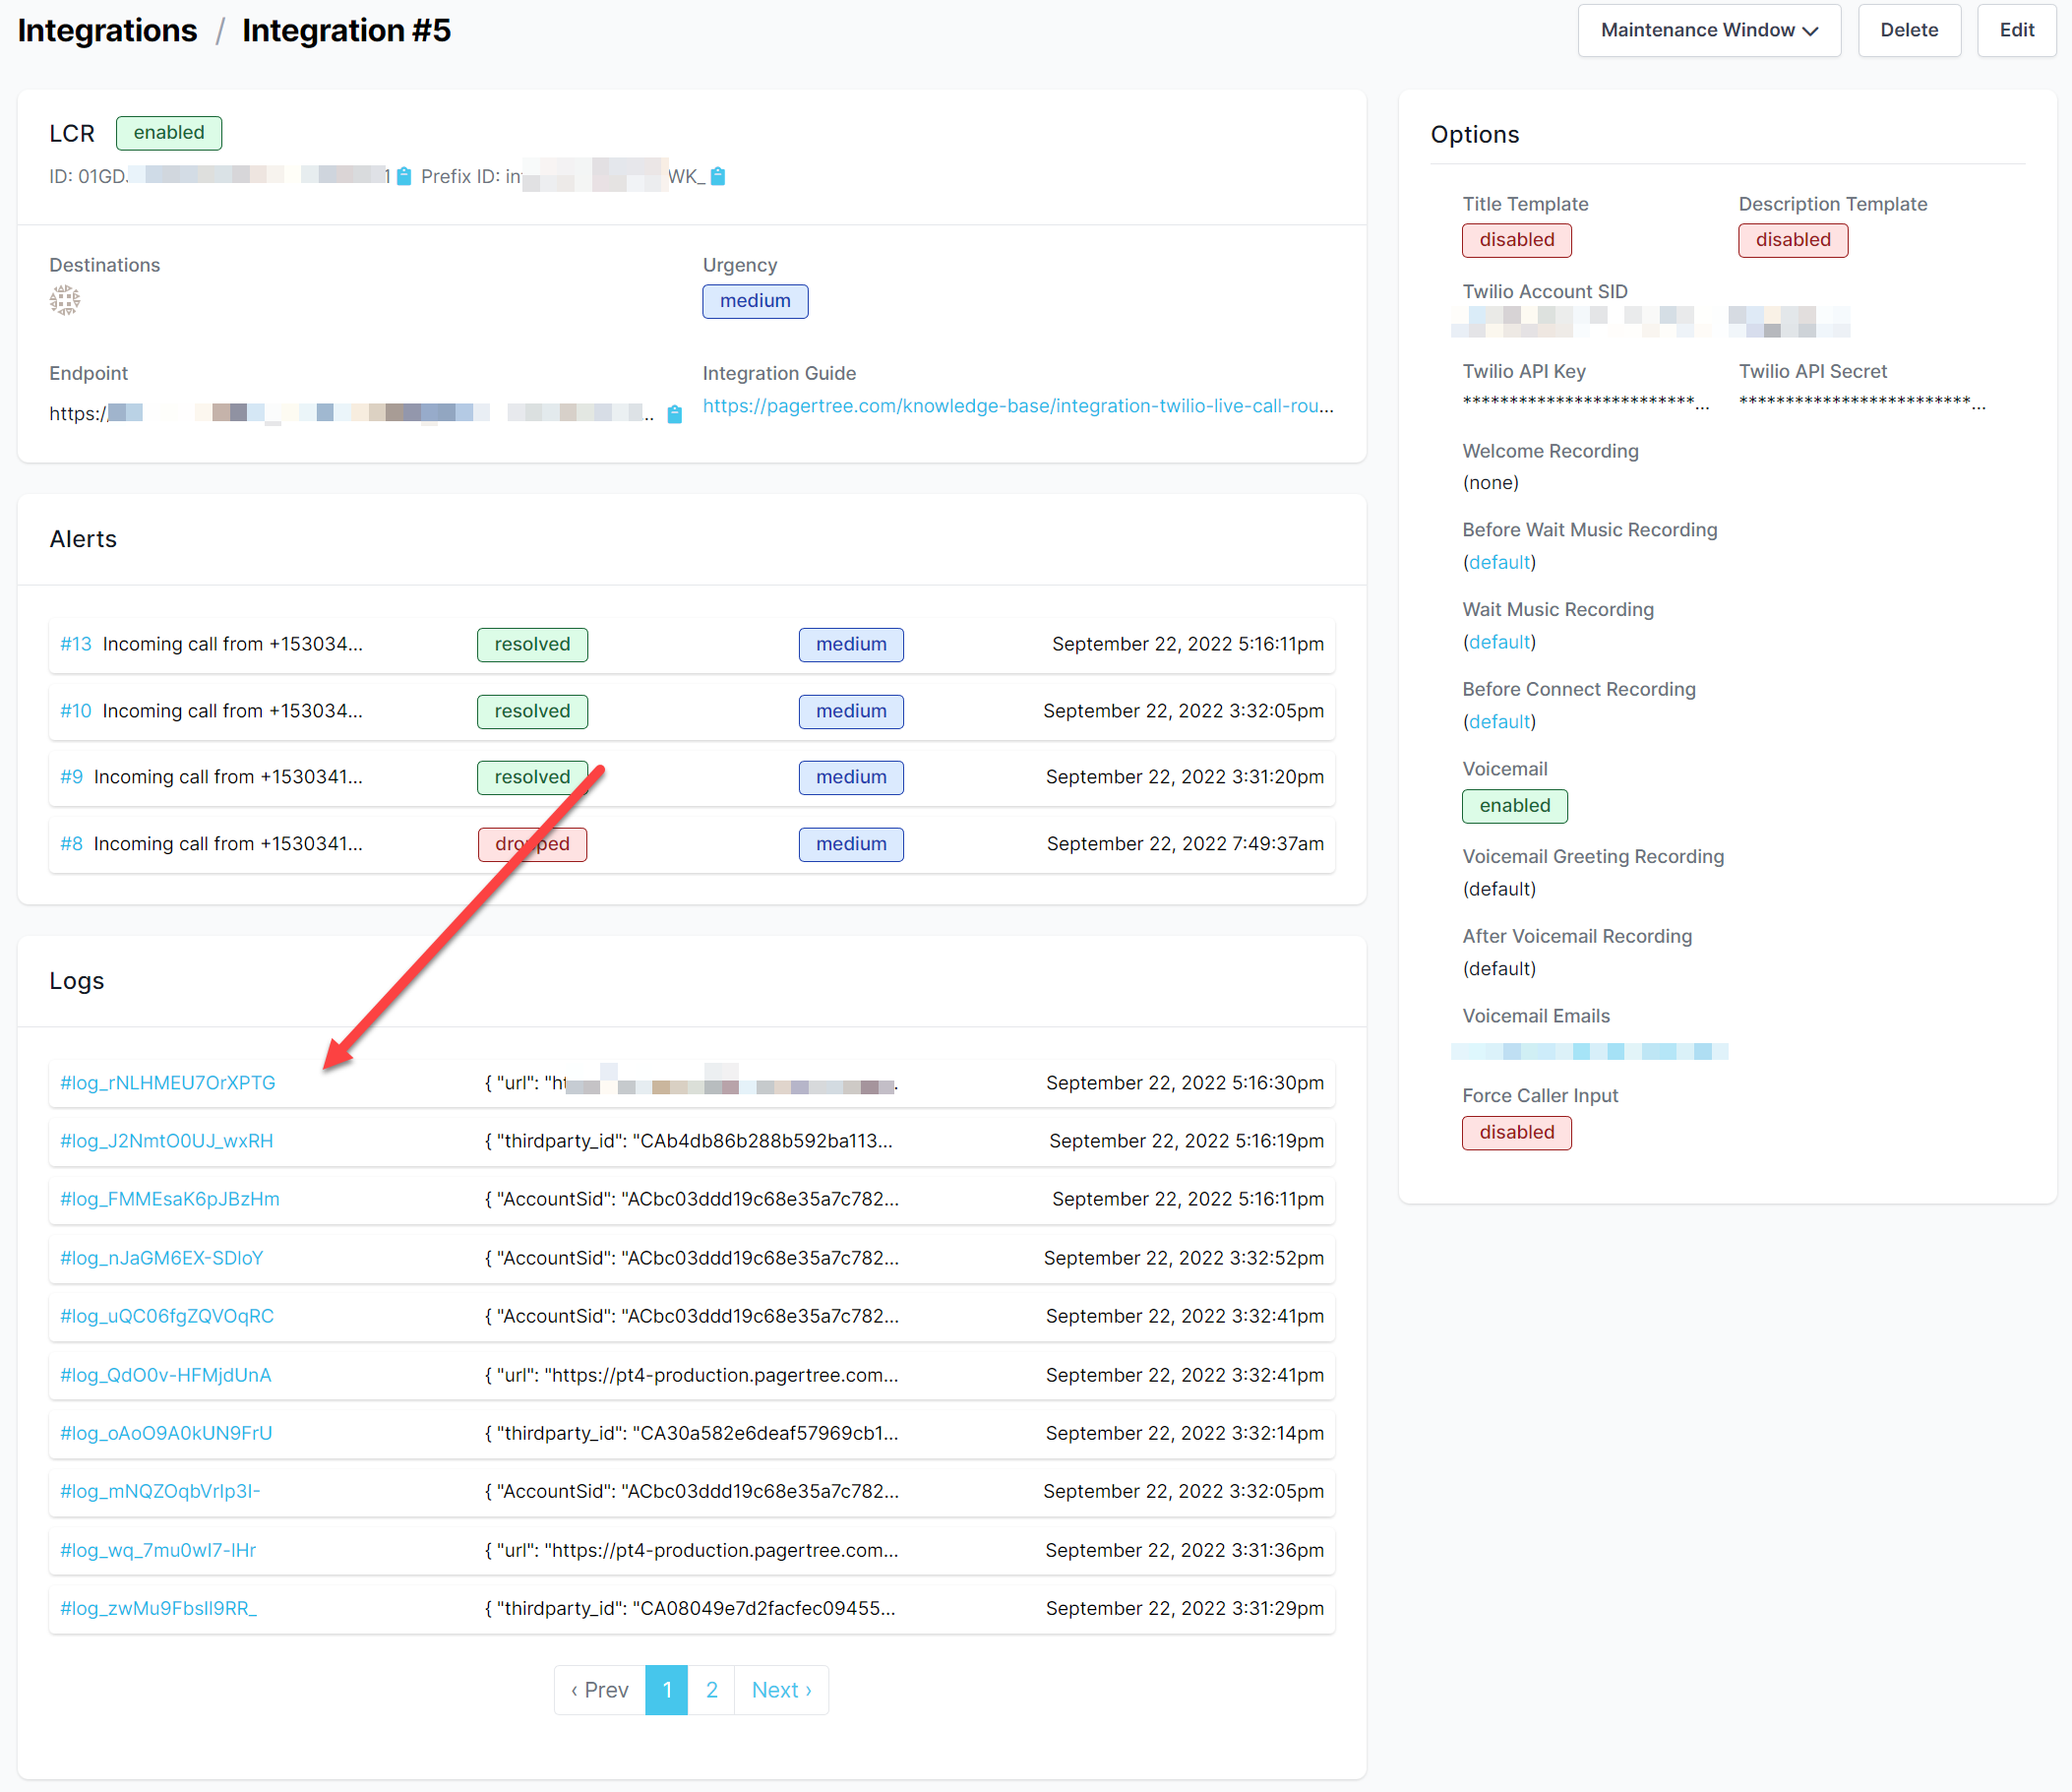Image resolution: width=2072 pixels, height=1792 pixels.
Task: Click the Delete button
Action: (1908, 30)
